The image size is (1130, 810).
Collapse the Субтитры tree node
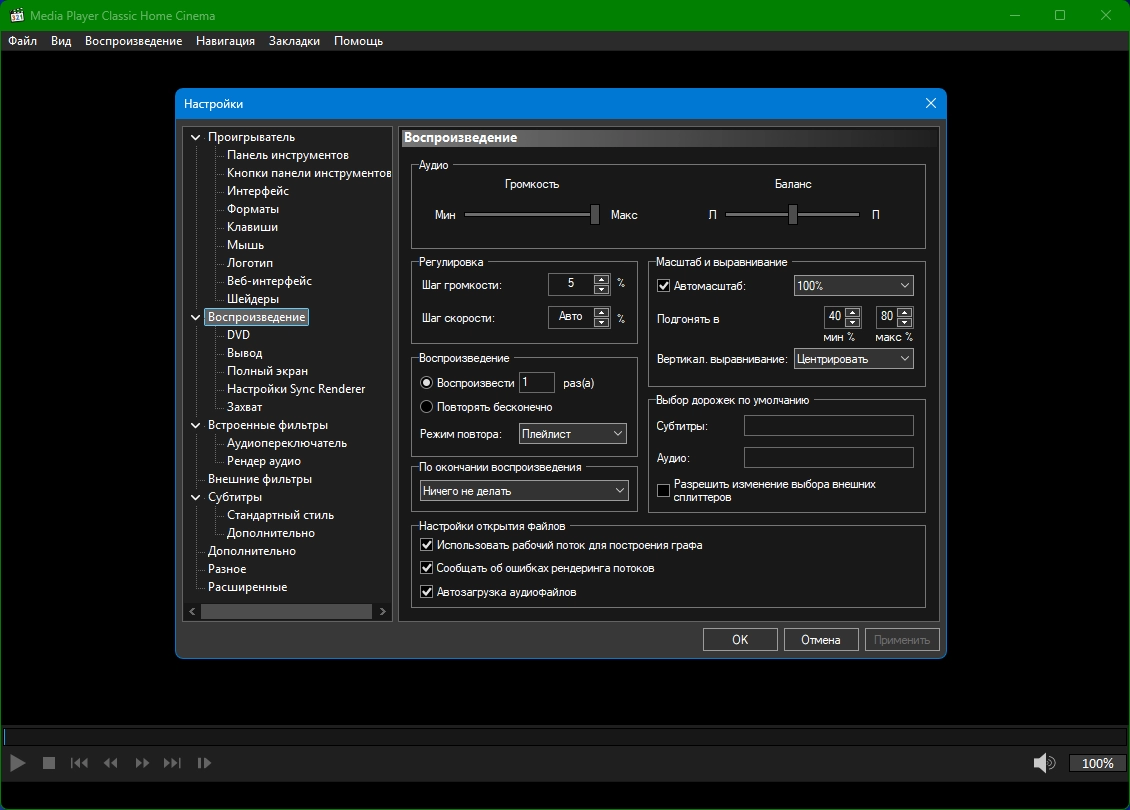tap(195, 497)
